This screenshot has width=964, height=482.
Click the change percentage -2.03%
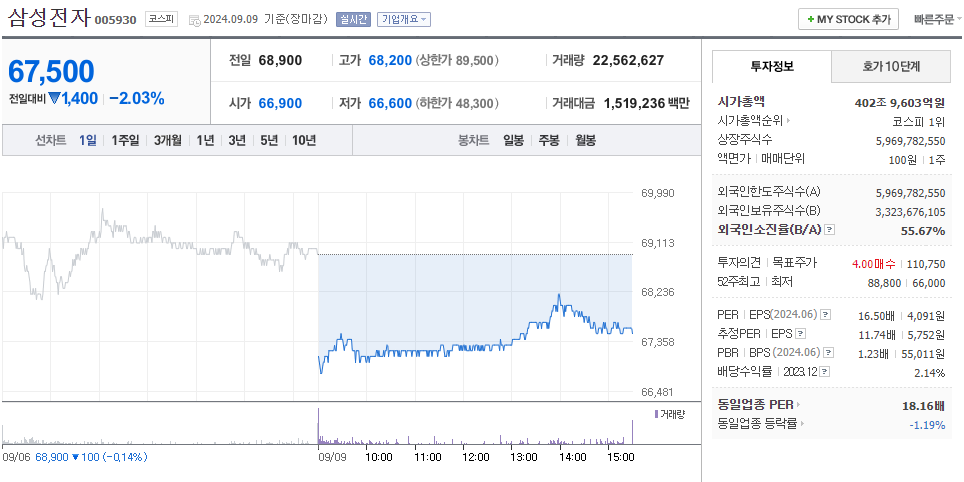pos(136,98)
